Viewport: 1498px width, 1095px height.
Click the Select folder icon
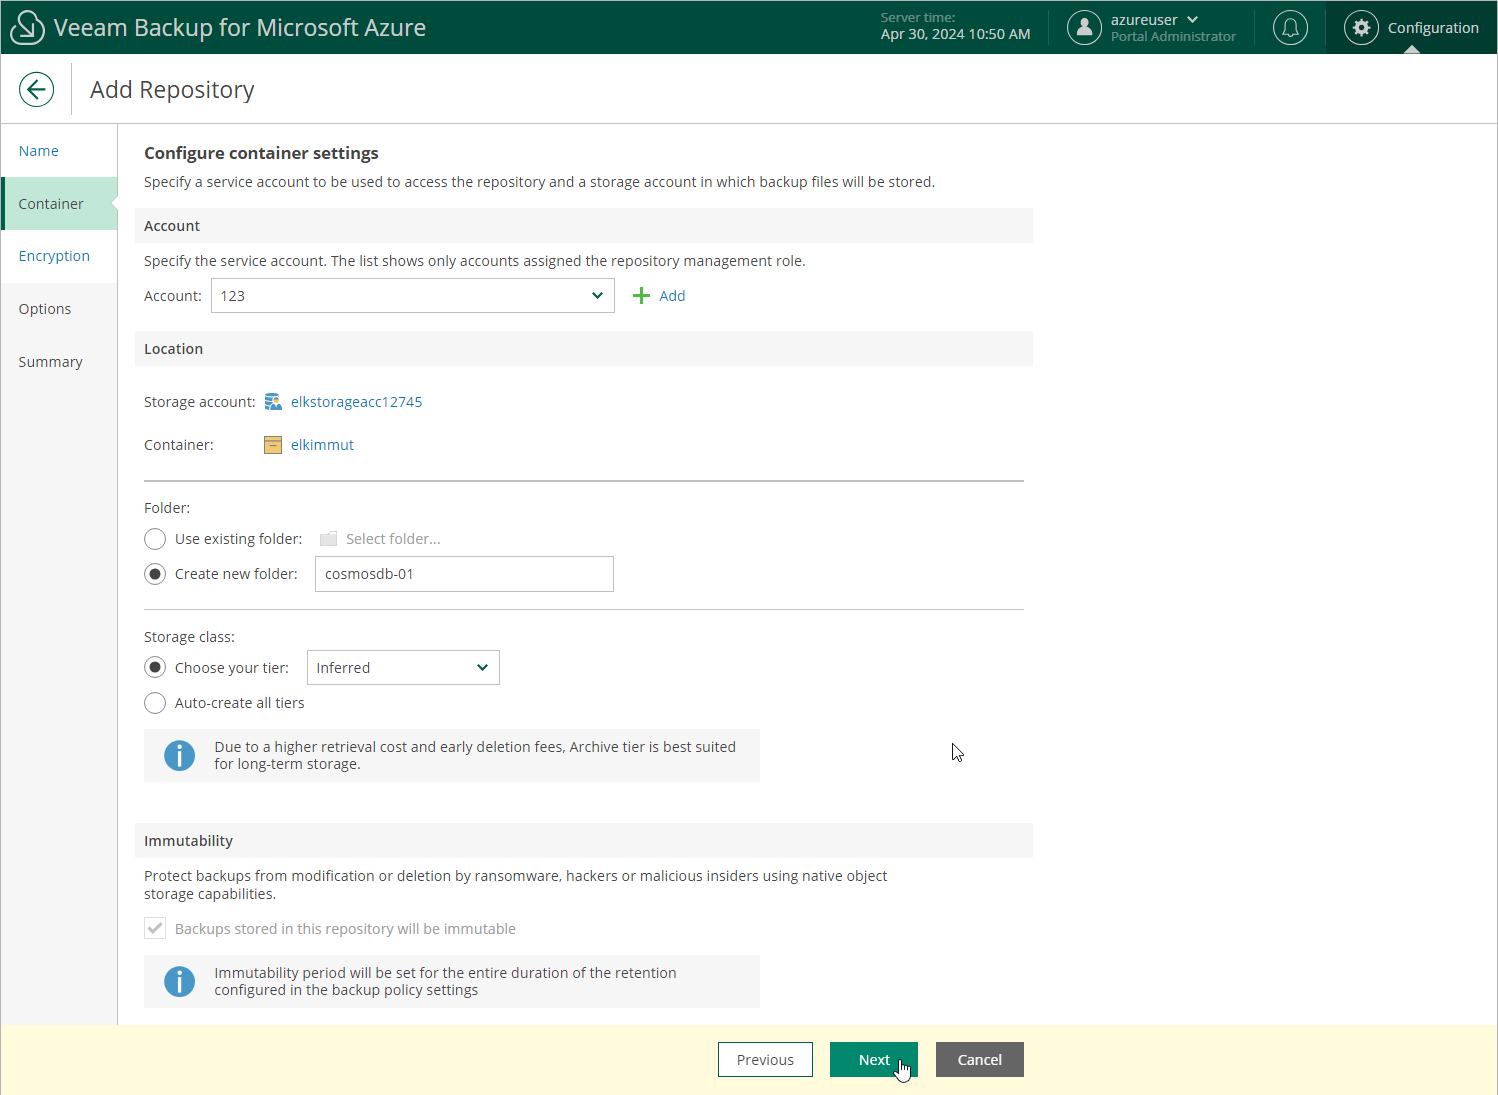328,539
